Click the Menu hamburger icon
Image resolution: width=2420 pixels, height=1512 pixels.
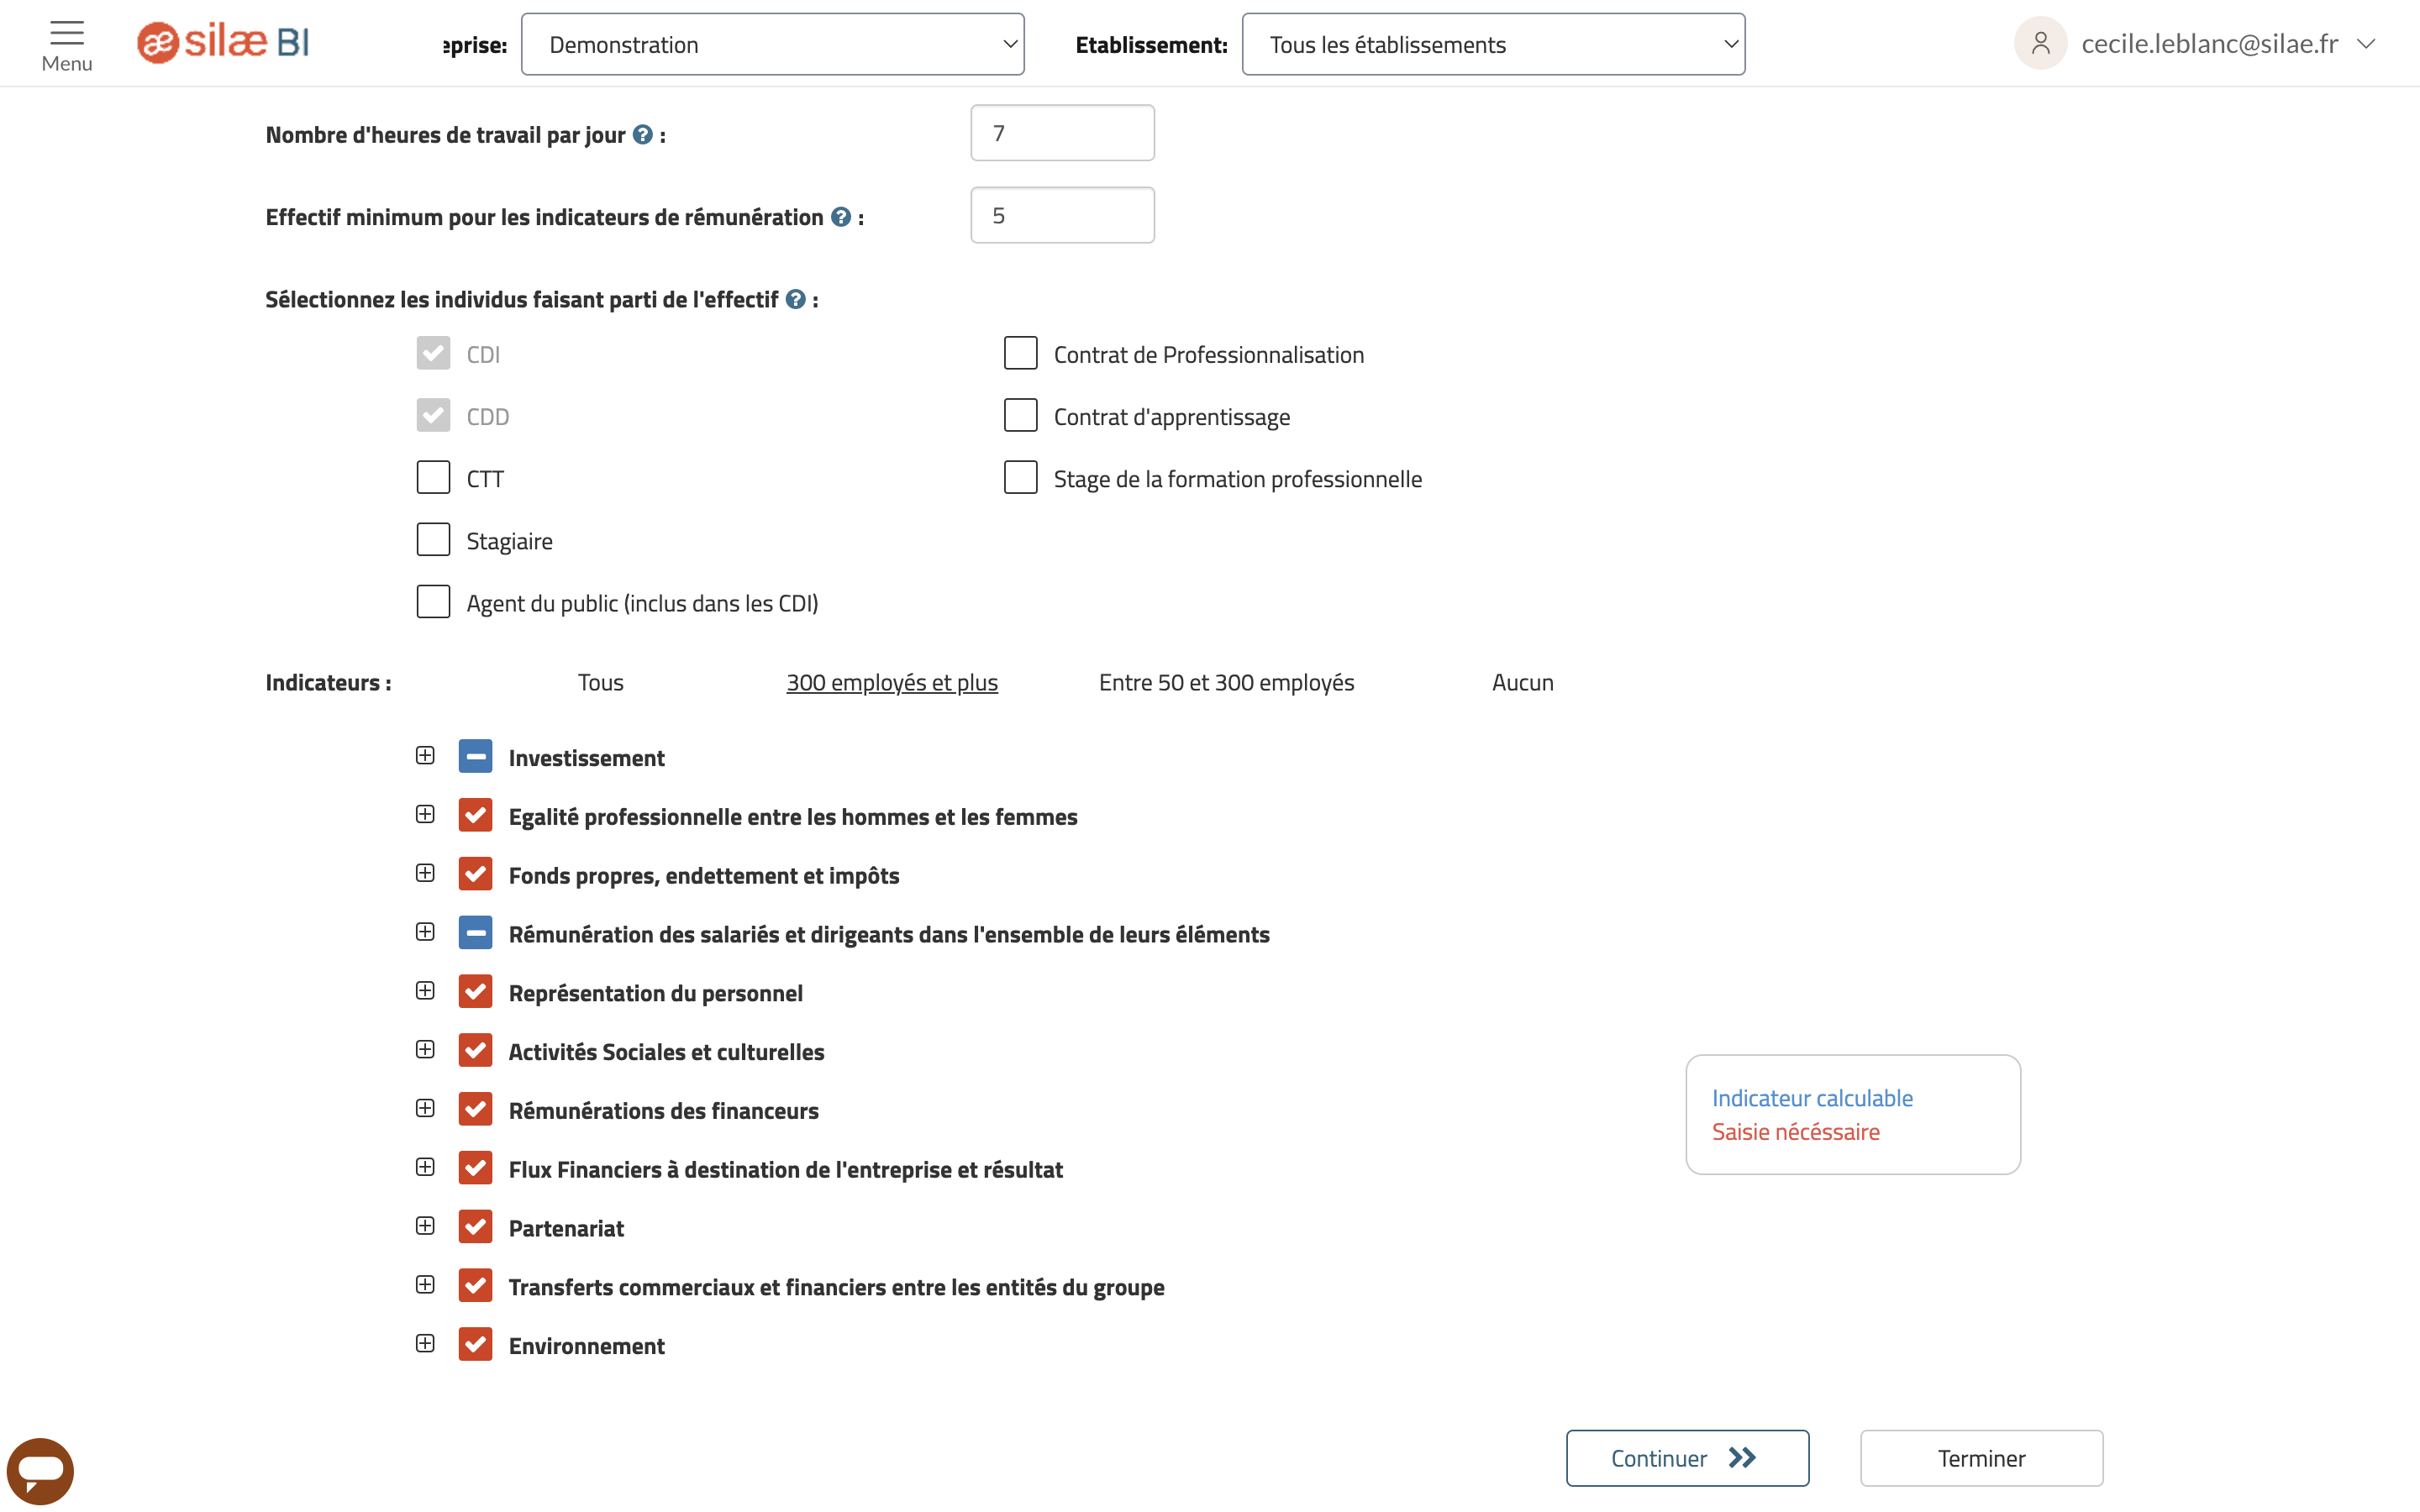click(68, 31)
